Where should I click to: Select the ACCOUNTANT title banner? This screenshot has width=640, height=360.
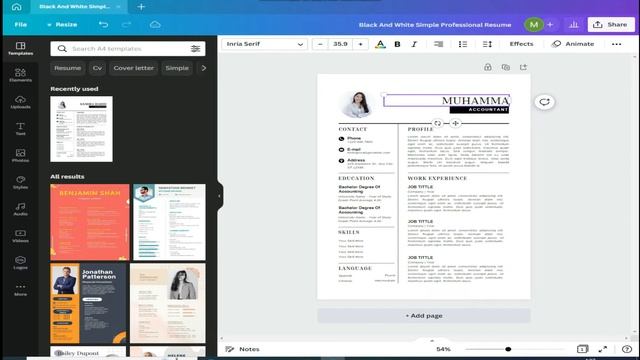(x=479, y=110)
